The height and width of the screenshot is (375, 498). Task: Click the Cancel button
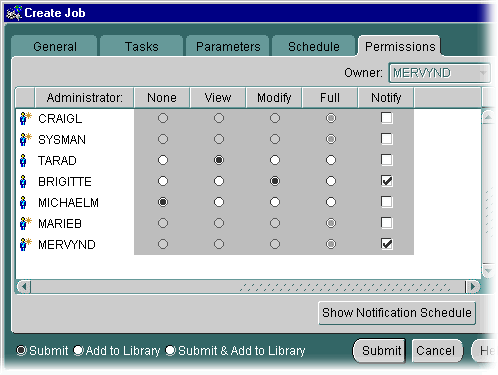tap(437, 351)
